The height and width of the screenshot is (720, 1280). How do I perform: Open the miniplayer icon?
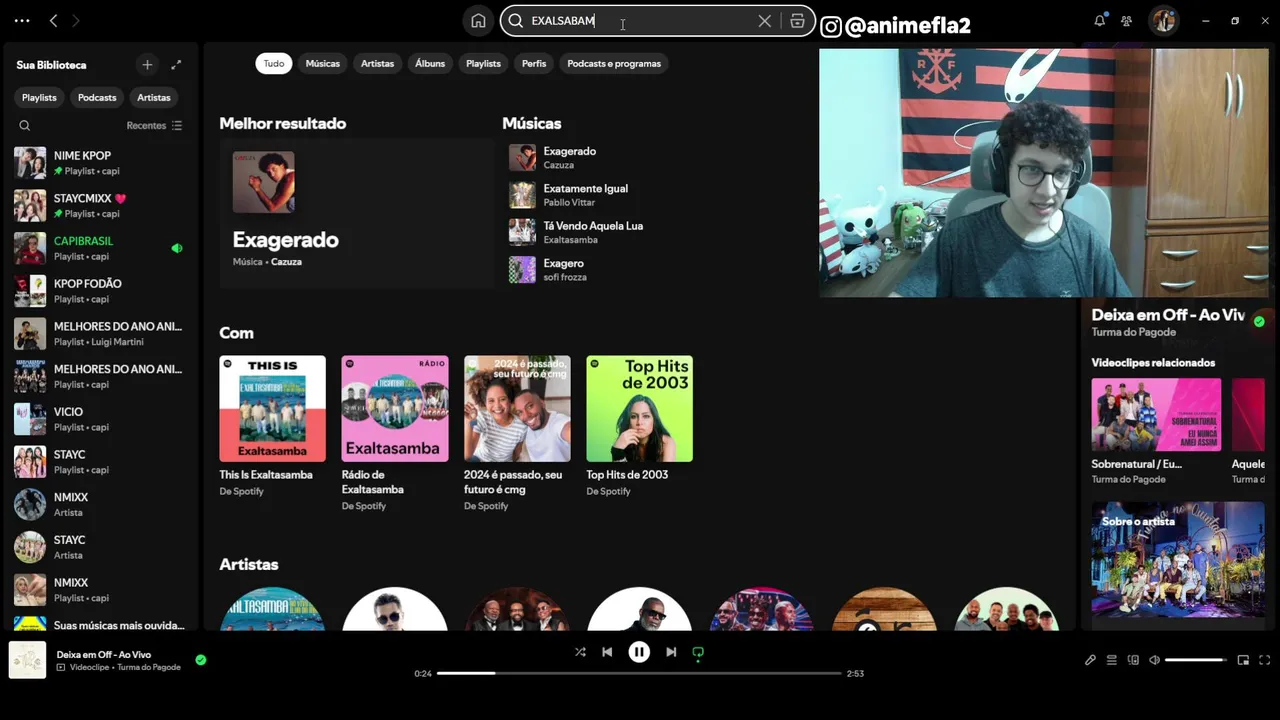coord(1243,660)
